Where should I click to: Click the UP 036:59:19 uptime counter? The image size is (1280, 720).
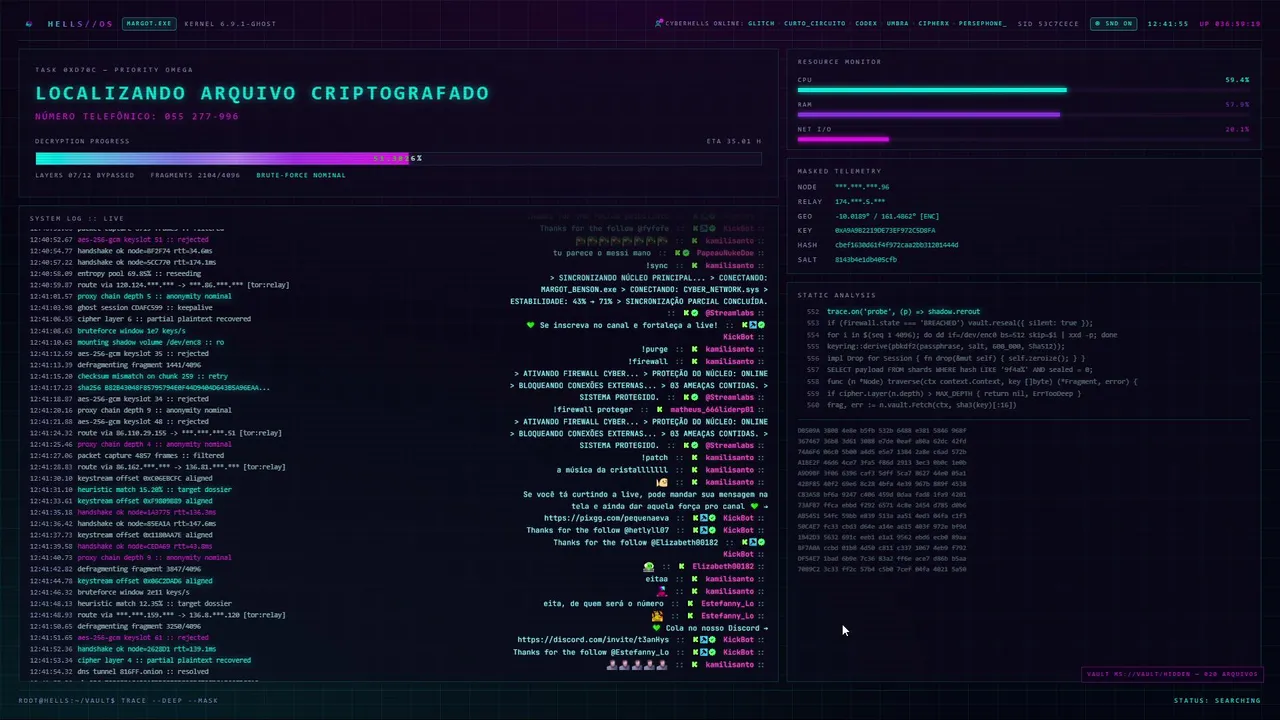click(1230, 23)
